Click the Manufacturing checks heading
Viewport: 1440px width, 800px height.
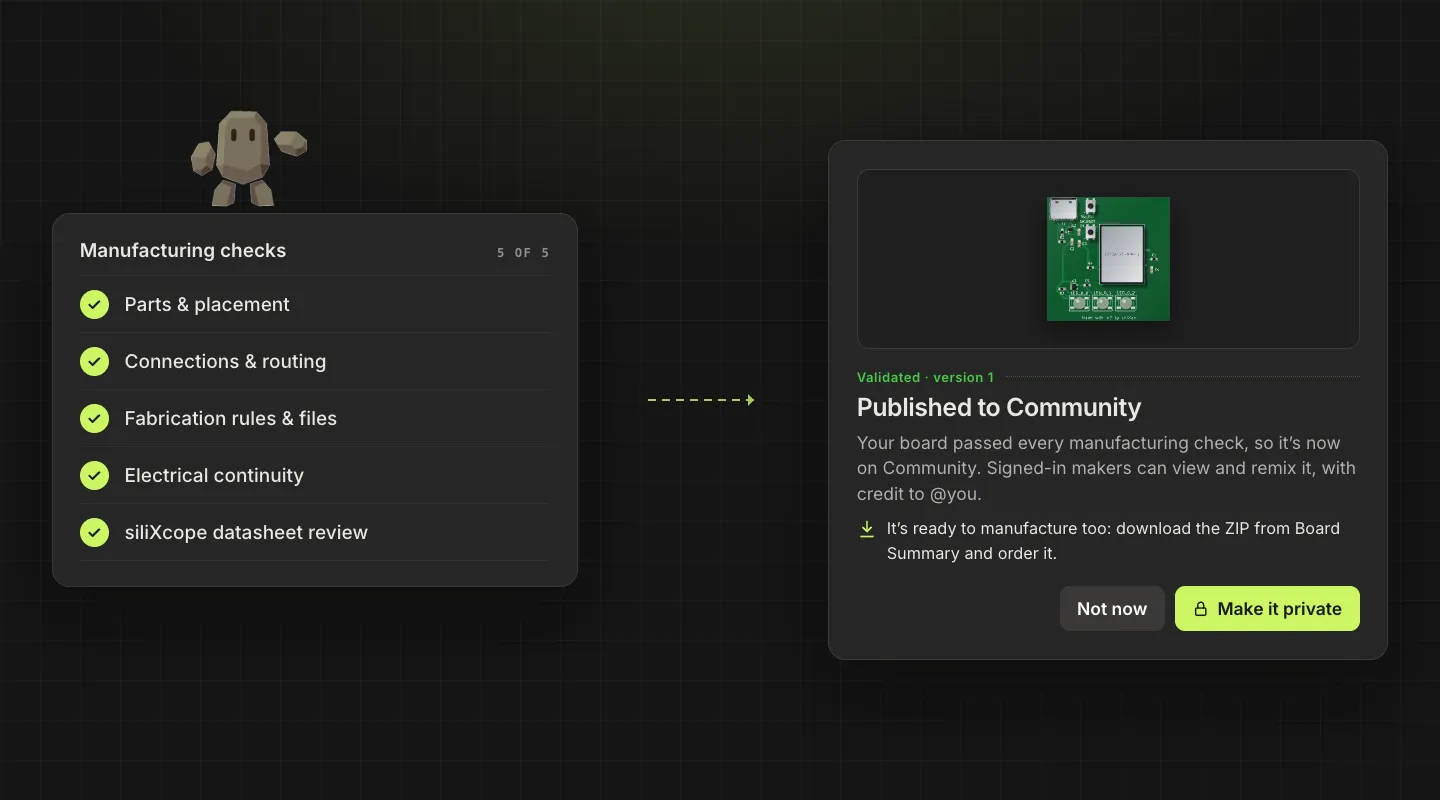(x=183, y=250)
